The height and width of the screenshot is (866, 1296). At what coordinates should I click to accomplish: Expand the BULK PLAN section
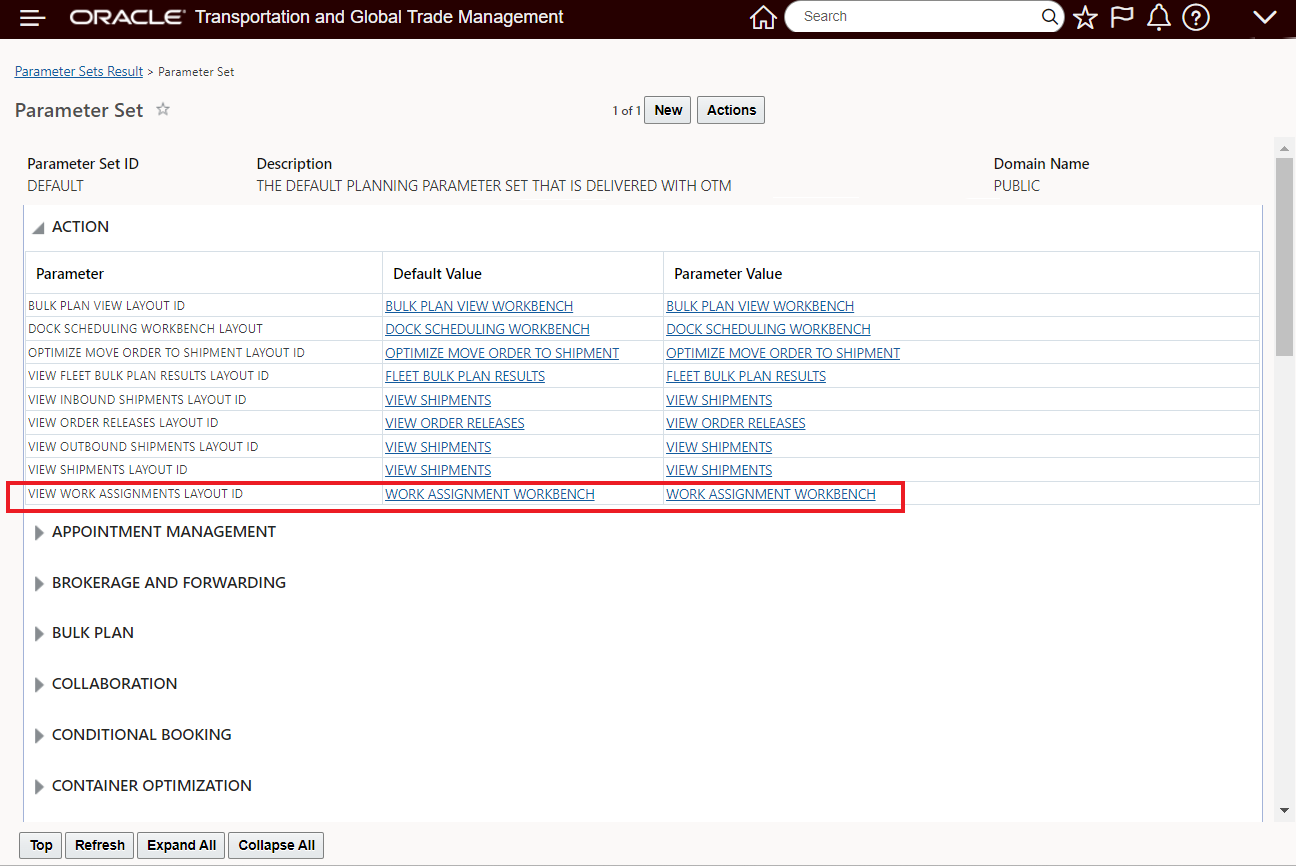[40, 634]
